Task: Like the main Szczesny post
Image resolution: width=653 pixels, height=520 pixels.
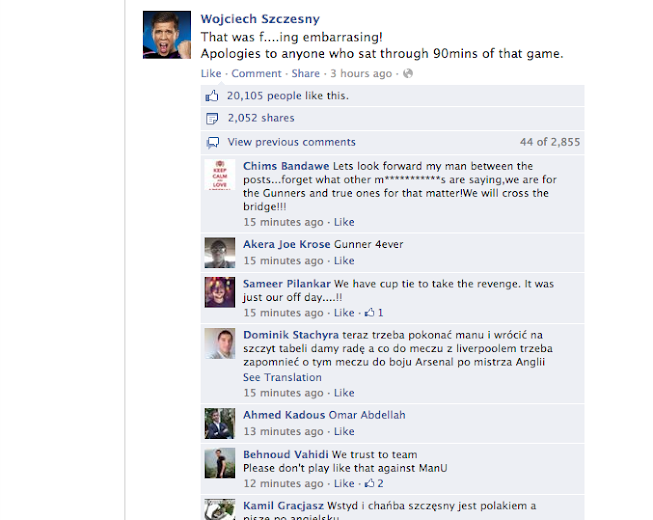Action: pyautogui.click(x=211, y=73)
